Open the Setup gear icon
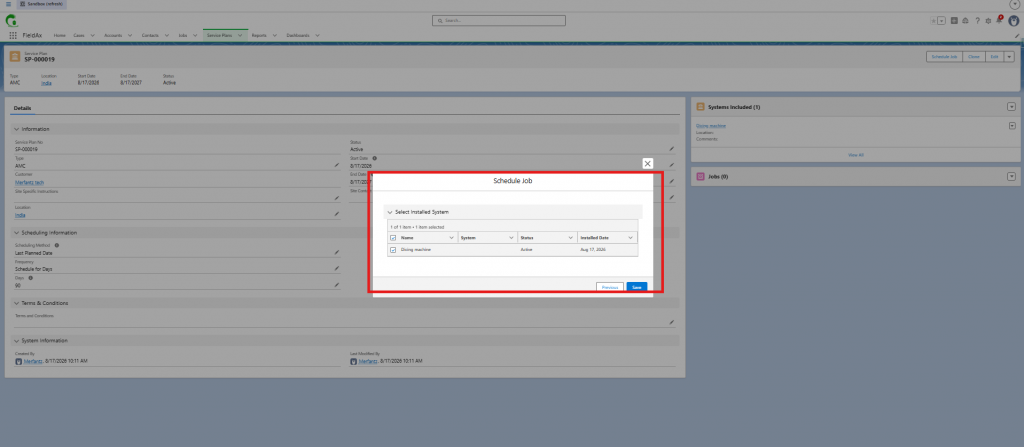Screen dimensions: 1024x447 987,21
